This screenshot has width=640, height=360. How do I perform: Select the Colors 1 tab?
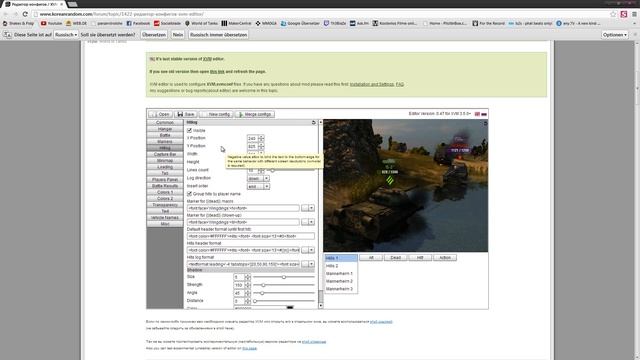click(x=165, y=192)
